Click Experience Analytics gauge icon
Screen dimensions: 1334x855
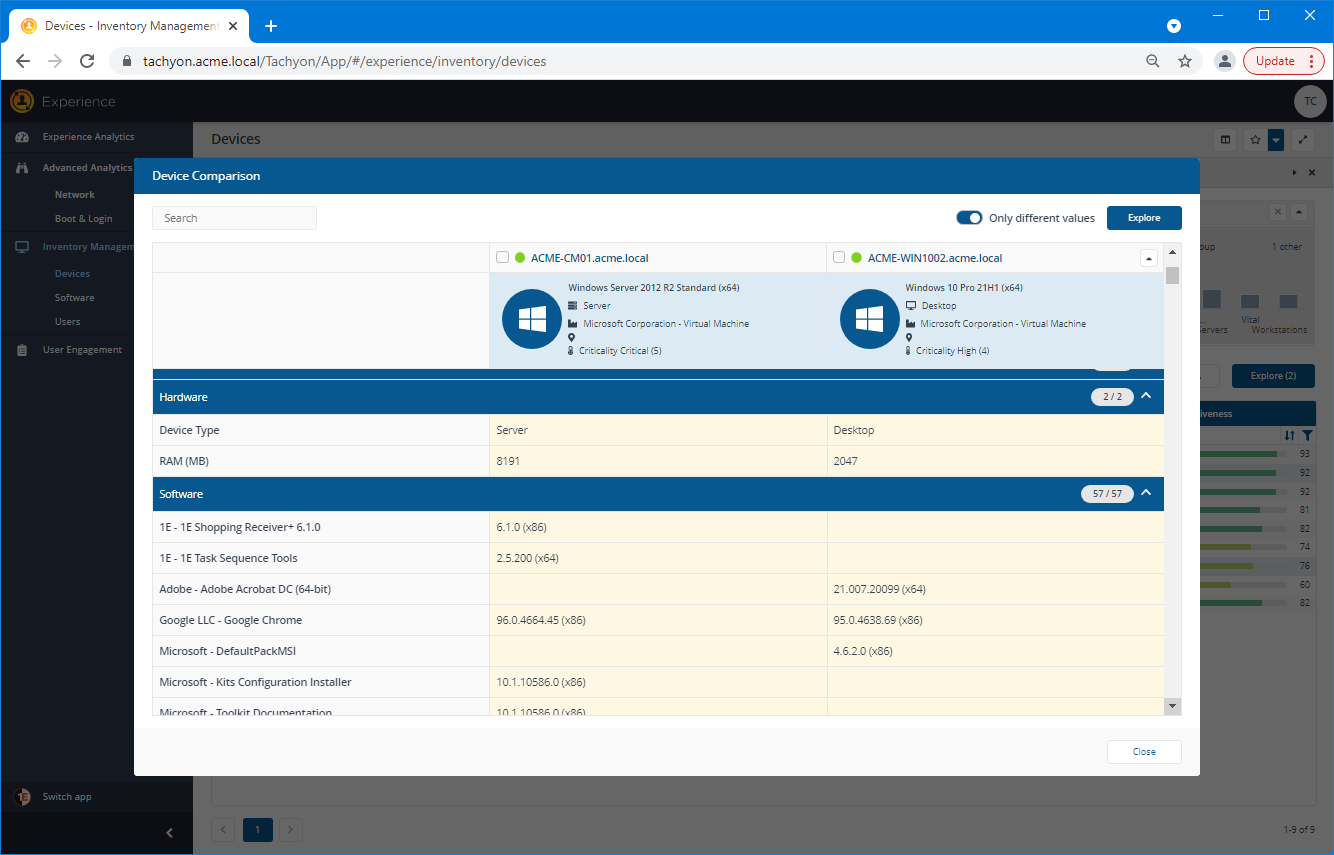click(x=22, y=137)
